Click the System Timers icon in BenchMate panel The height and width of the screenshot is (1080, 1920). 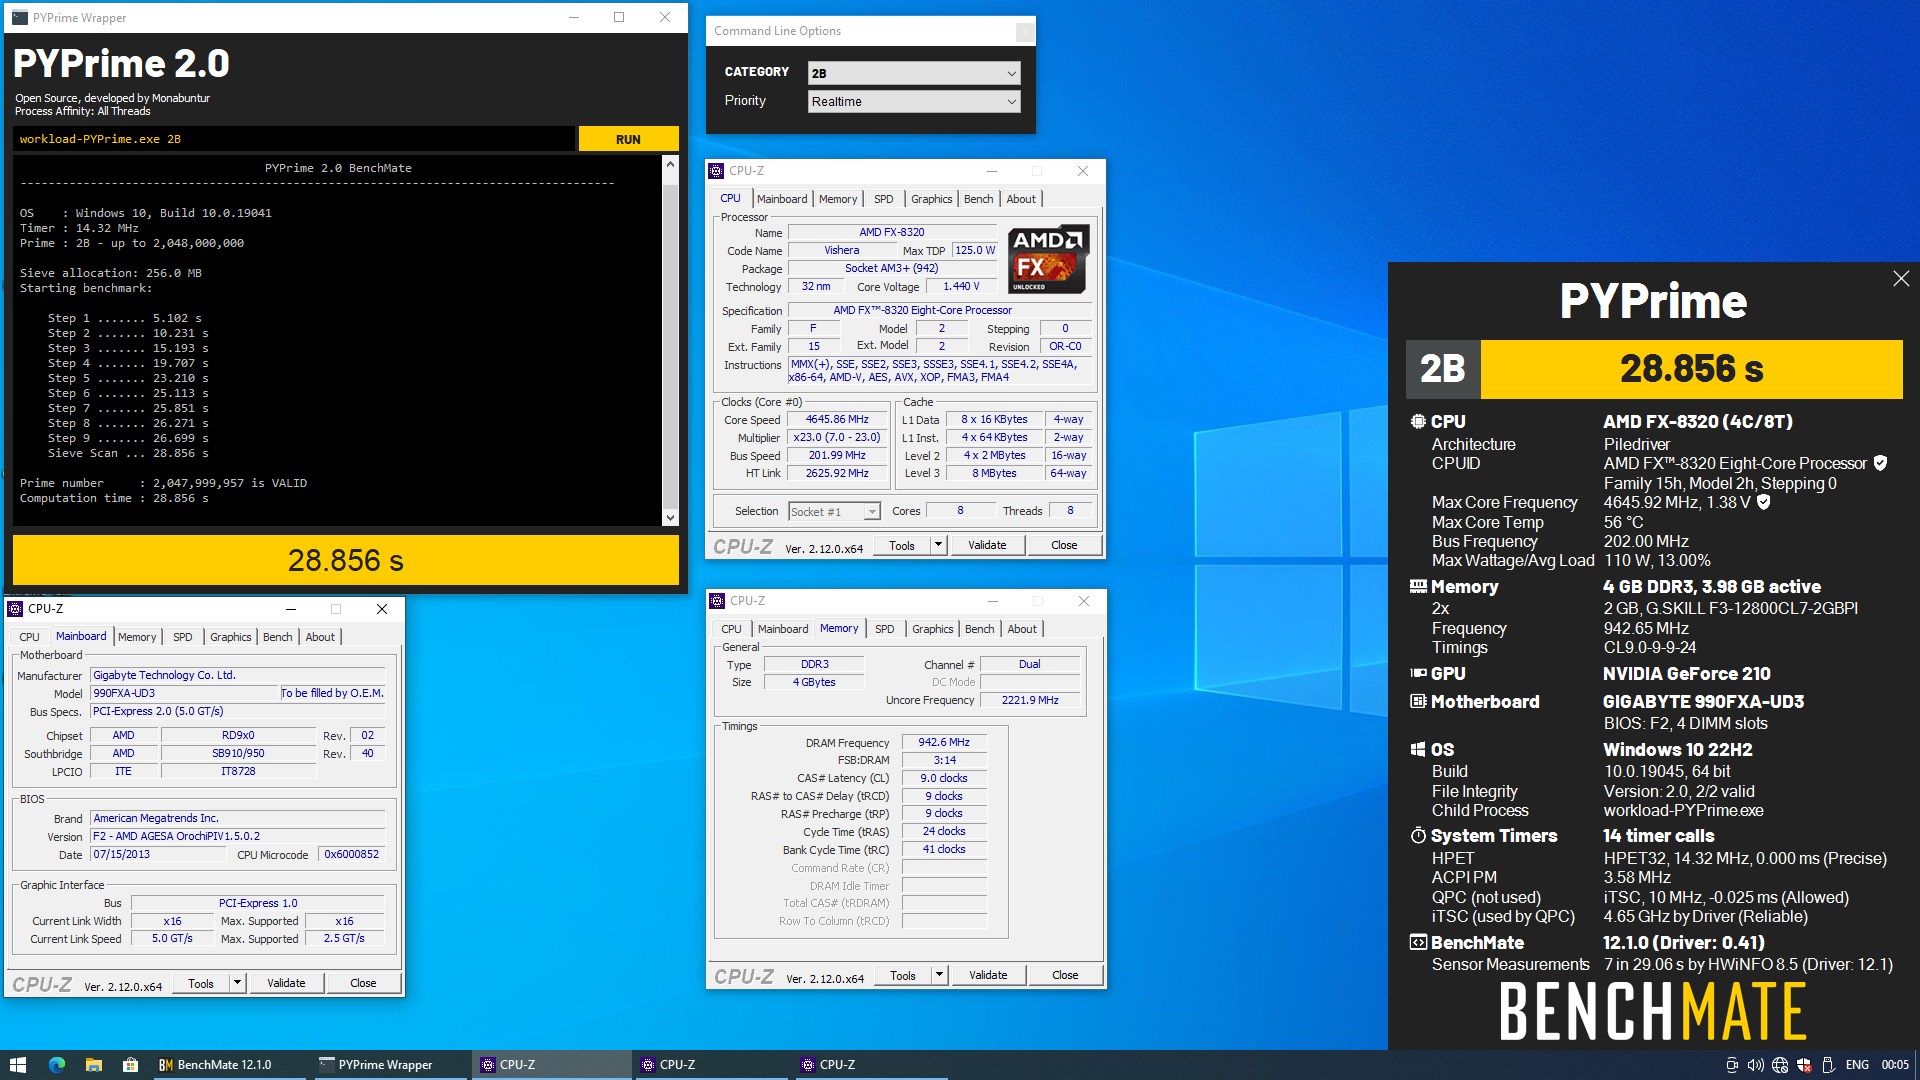[1418, 836]
